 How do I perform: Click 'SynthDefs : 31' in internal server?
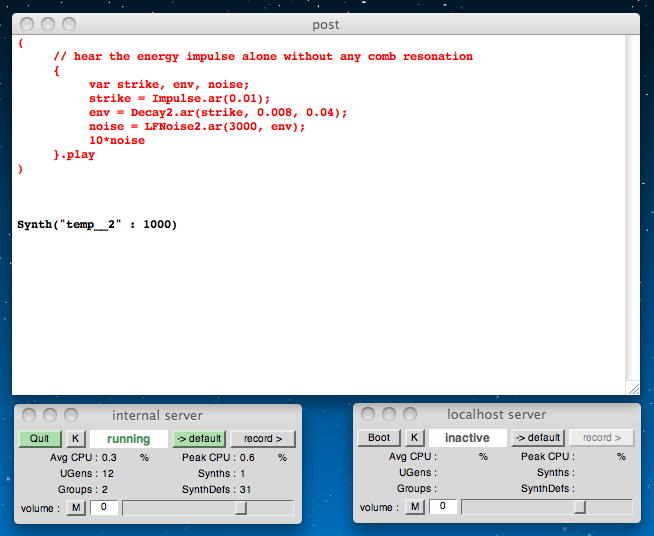[x=216, y=489]
